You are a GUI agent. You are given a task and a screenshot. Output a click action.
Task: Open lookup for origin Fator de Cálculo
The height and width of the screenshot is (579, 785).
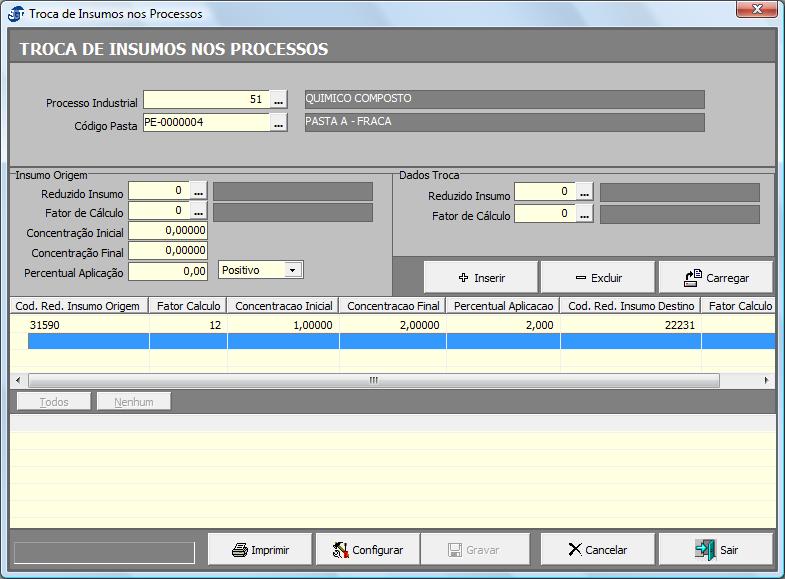(199, 212)
